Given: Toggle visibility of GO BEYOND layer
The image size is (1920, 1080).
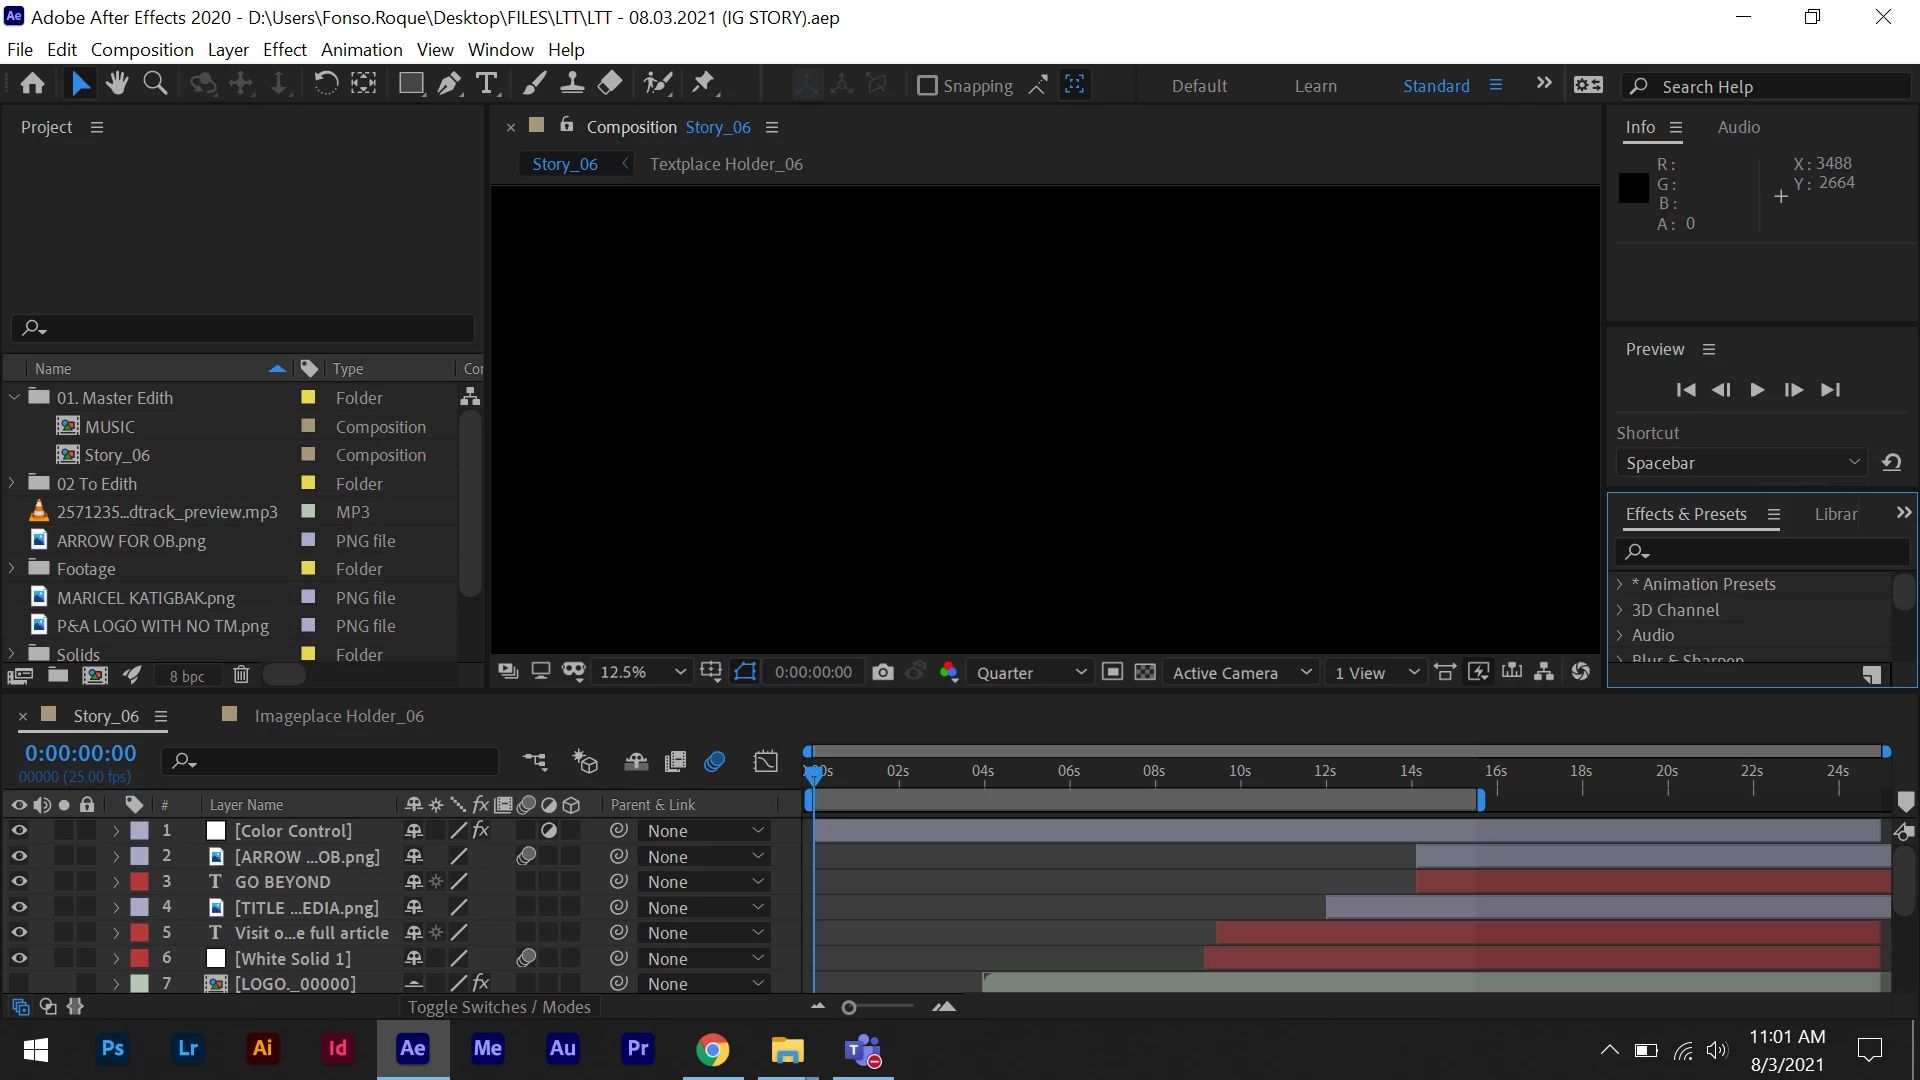Looking at the screenshot, I should click(19, 882).
